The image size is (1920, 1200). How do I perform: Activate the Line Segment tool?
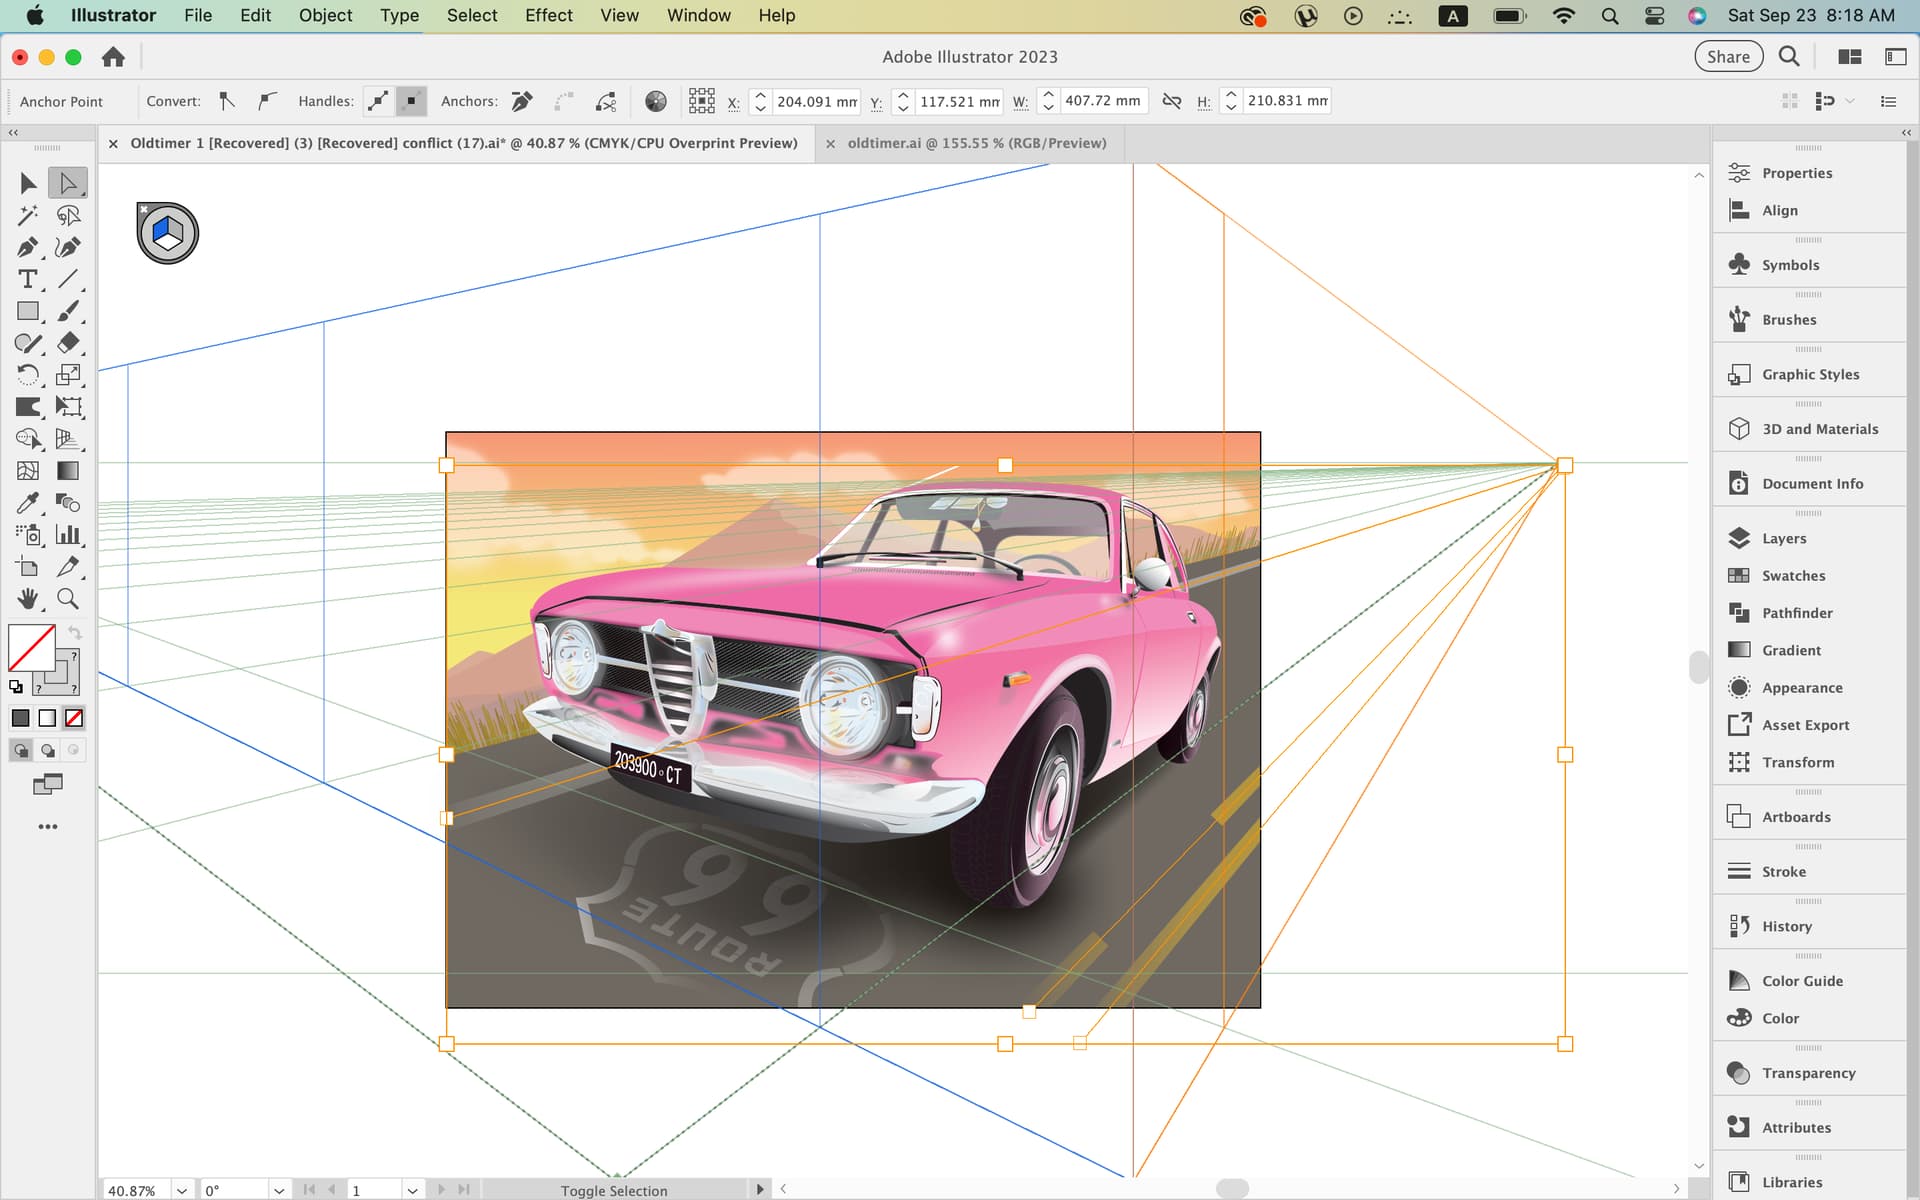point(68,279)
